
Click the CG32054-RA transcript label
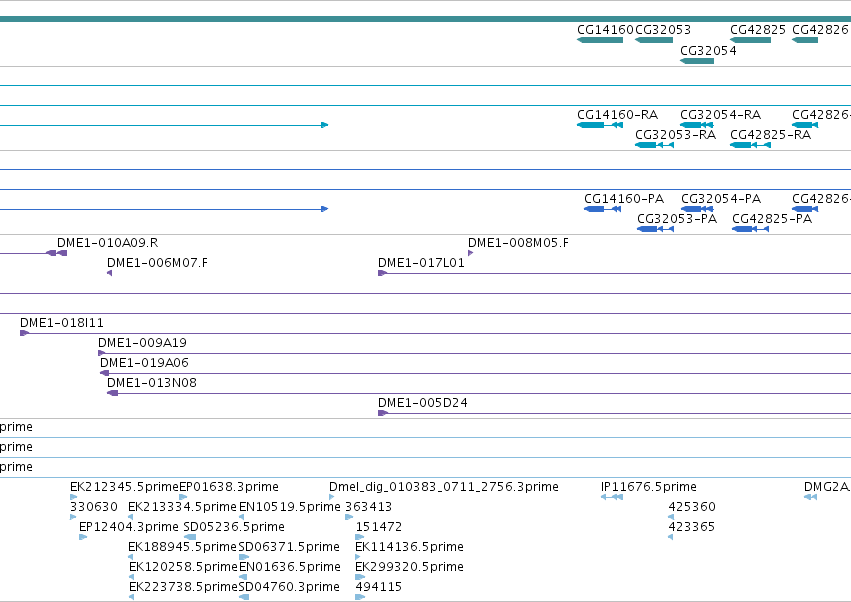[x=721, y=115]
